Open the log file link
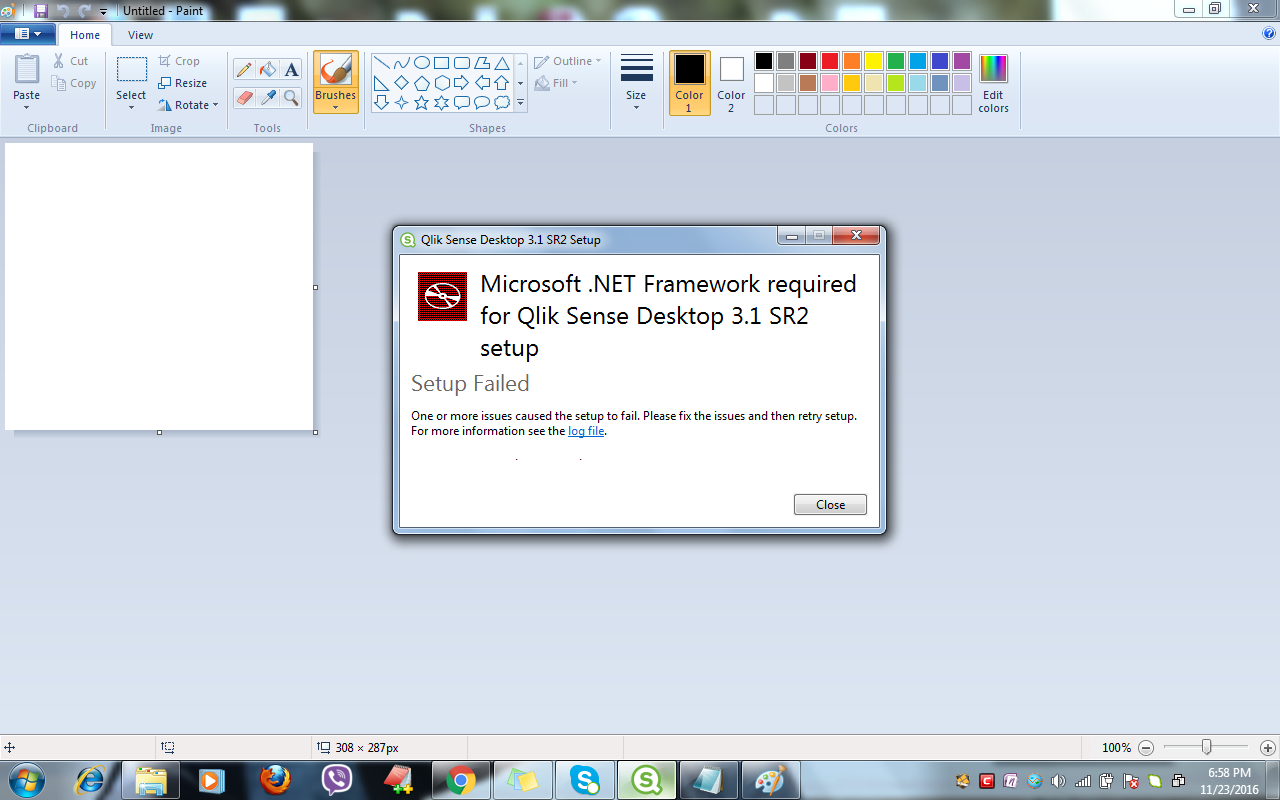The height and width of the screenshot is (800, 1280). pos(586,431)
